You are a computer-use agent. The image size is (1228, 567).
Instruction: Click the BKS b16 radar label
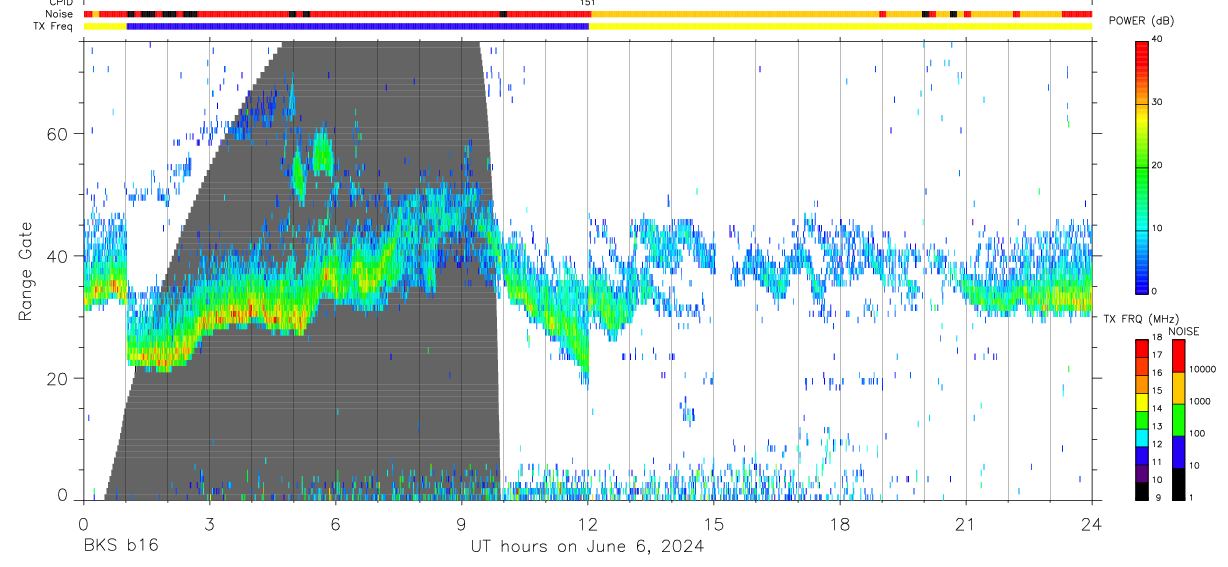click(119, 546)
